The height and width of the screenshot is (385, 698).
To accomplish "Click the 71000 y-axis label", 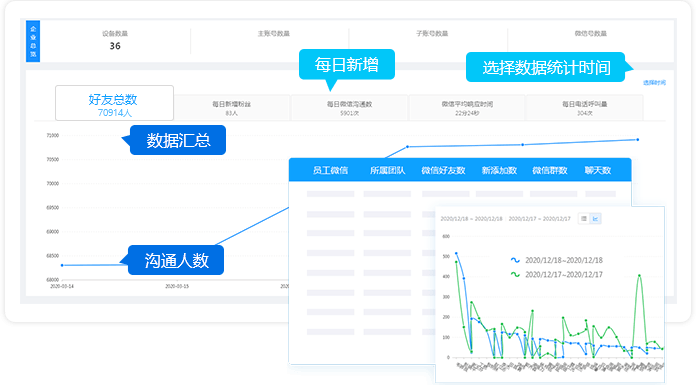I will (53, 135).
